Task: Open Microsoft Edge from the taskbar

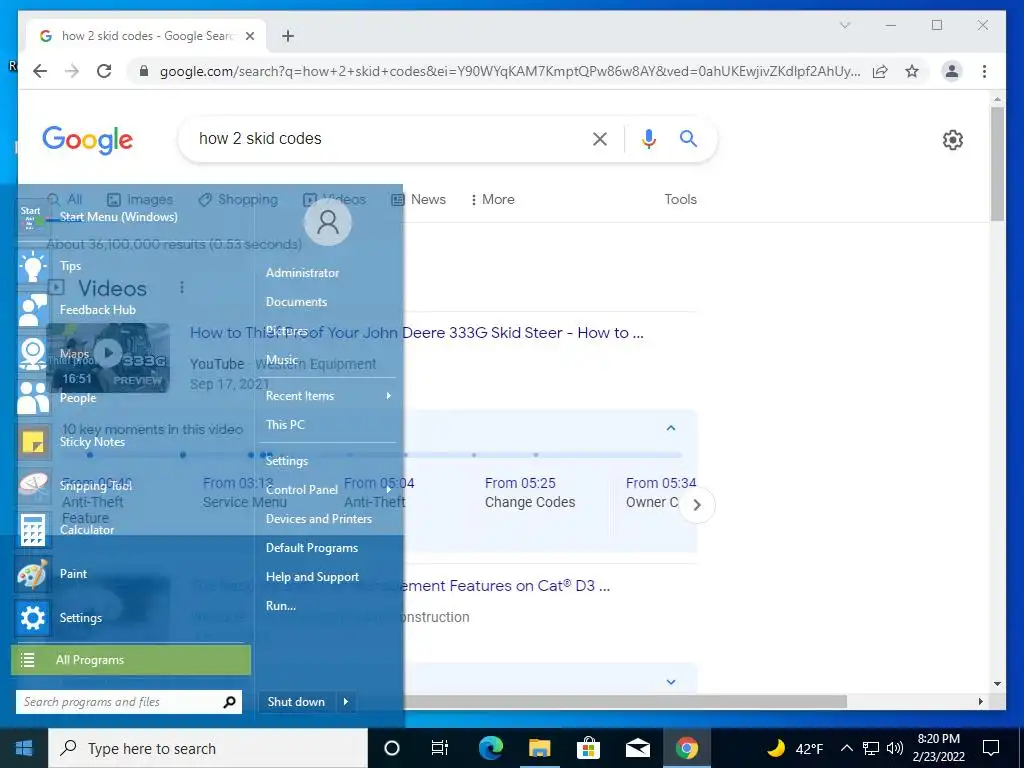Action: click(x=490, y=748)
